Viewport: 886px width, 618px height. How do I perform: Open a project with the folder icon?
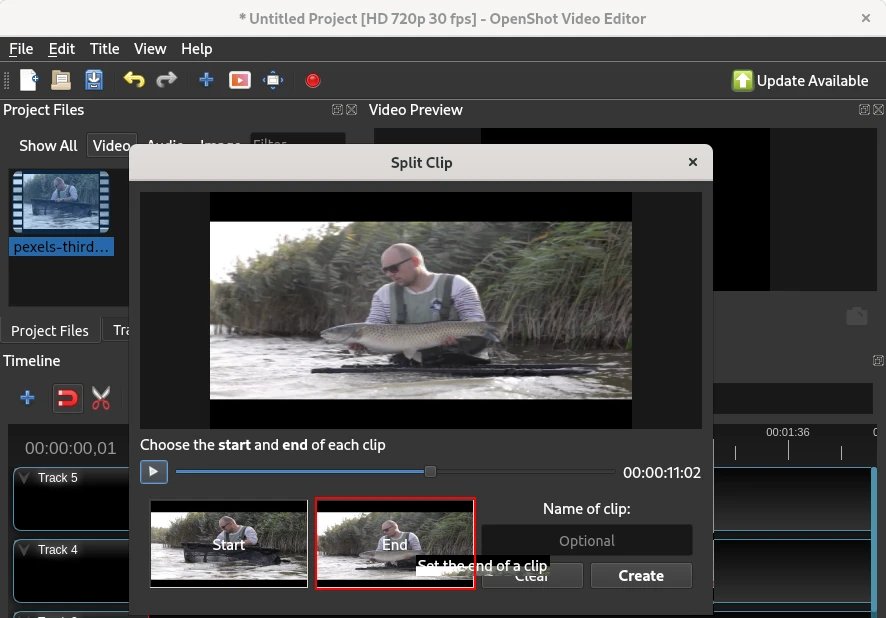click(61, 80)
